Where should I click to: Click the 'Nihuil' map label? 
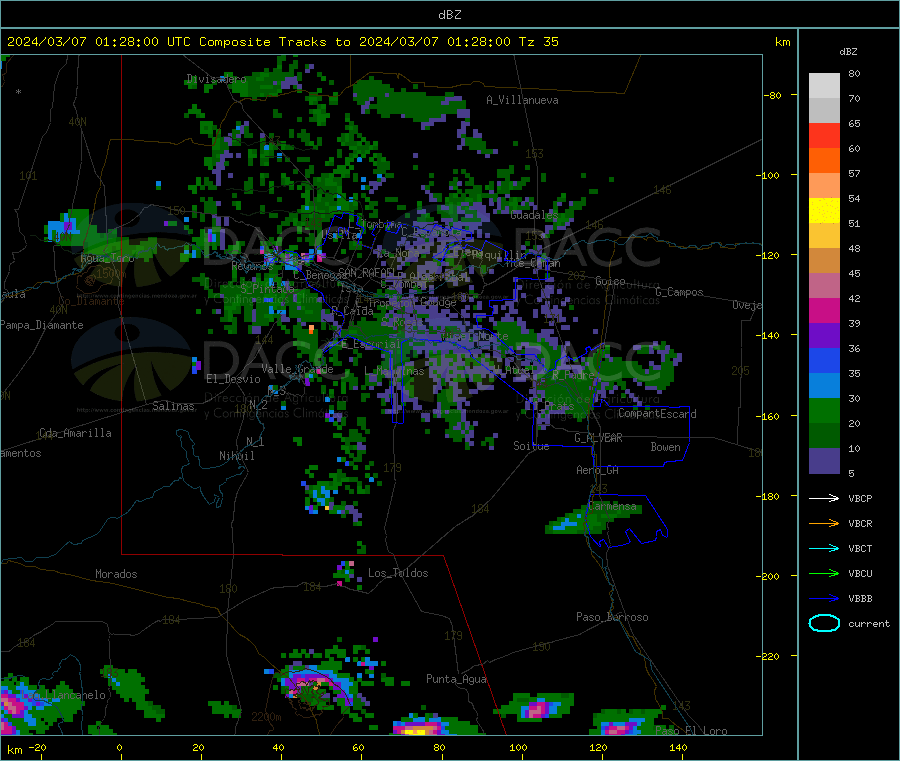236,456
